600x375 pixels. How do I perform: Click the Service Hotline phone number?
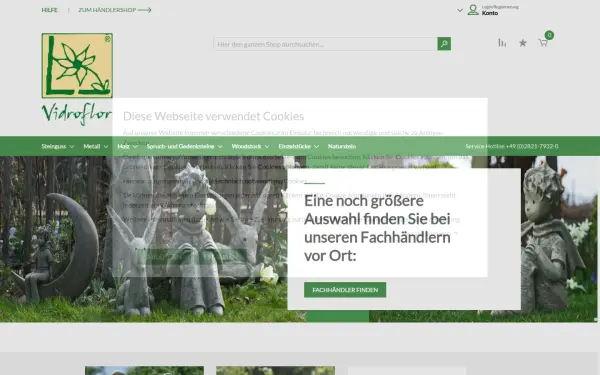point(532,146)
